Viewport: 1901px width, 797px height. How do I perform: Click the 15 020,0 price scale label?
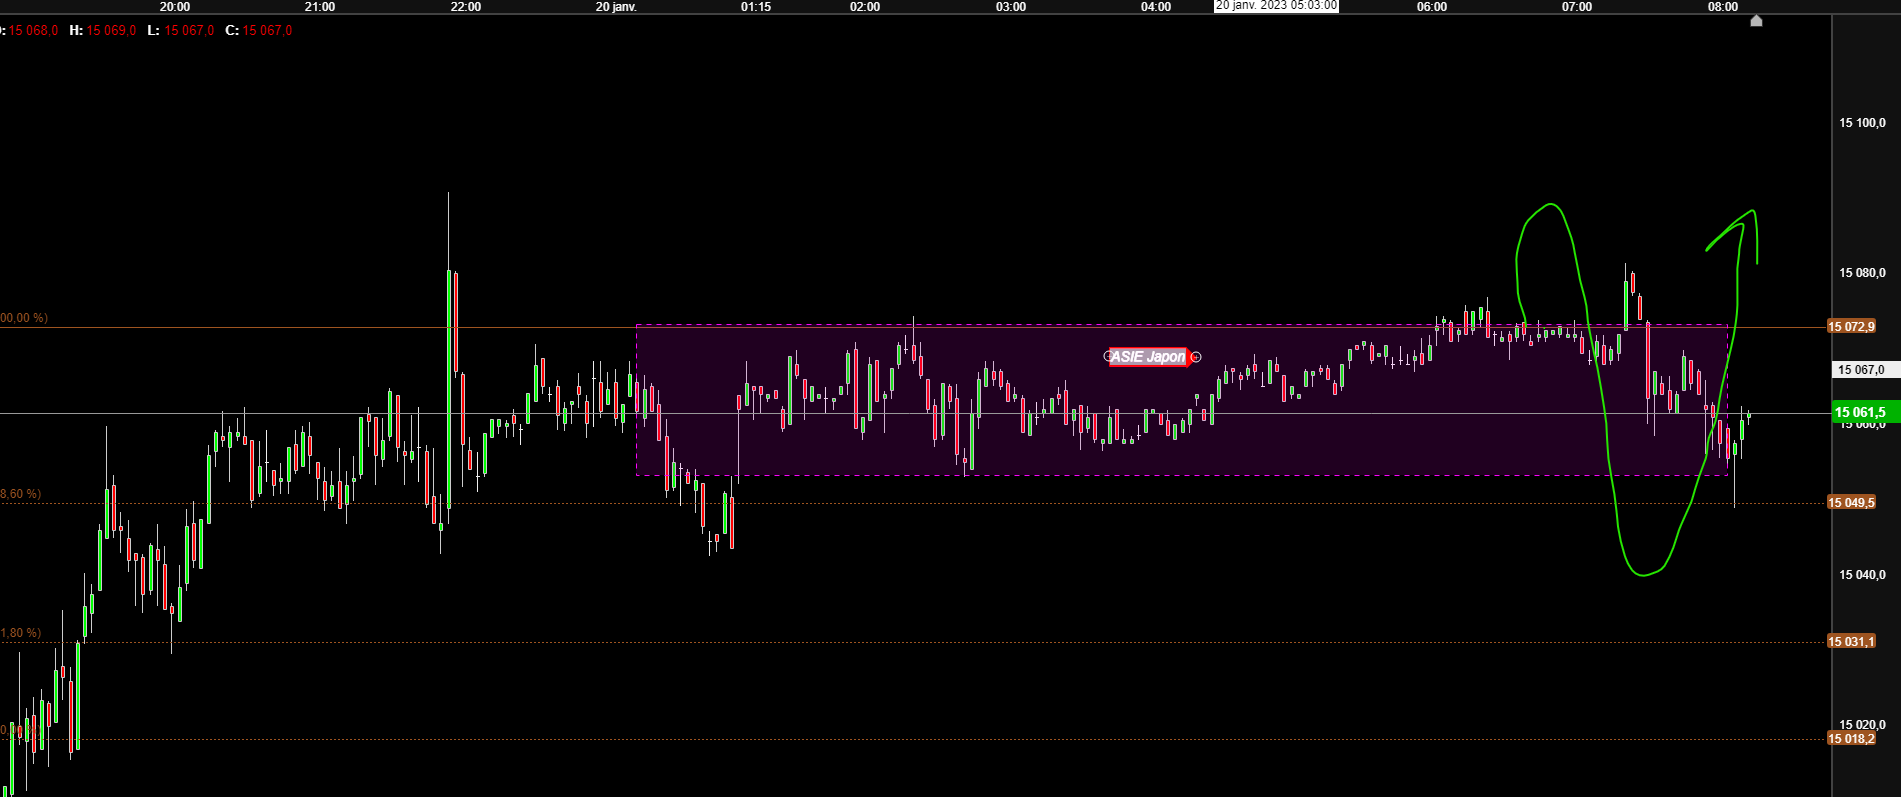[x=1862, y=725]
